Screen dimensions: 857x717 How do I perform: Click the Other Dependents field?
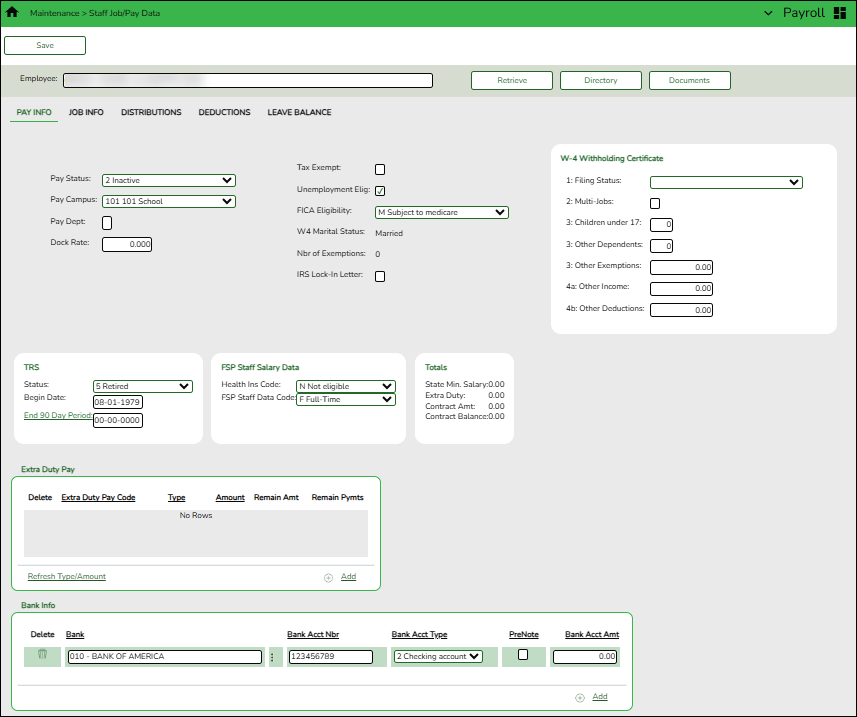pos(661,246)
